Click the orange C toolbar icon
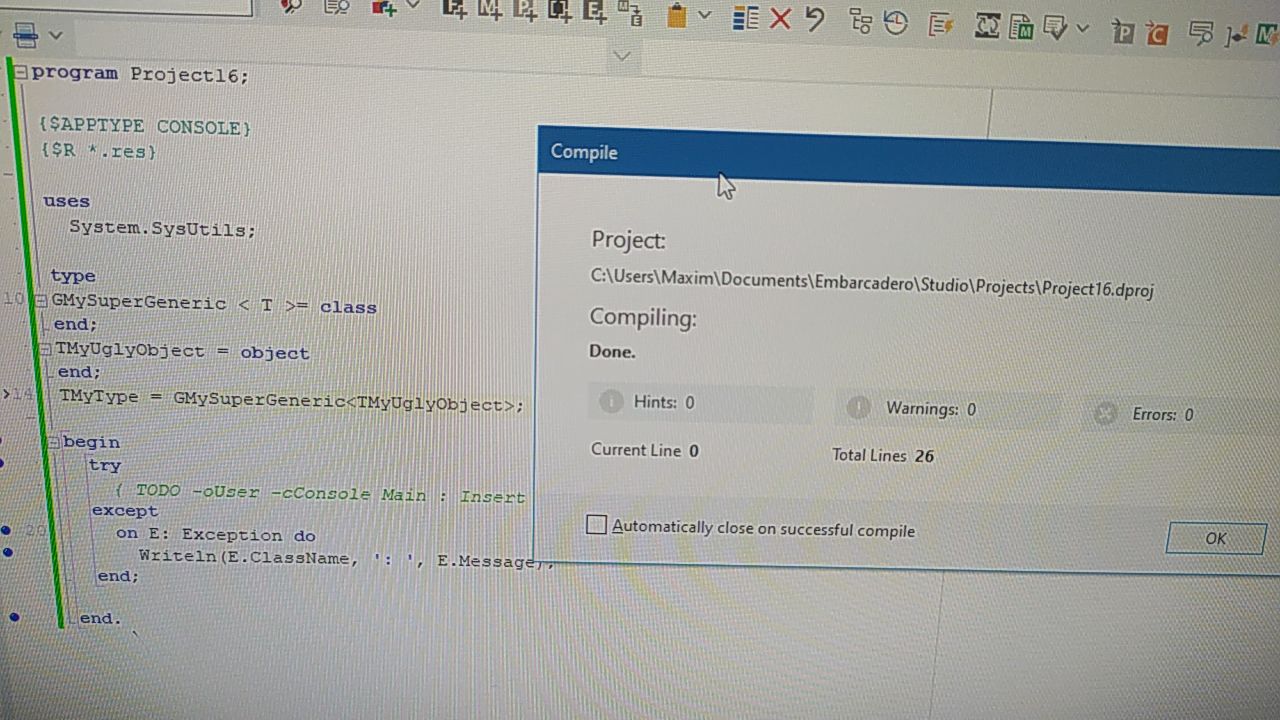 click(1158, 33)
